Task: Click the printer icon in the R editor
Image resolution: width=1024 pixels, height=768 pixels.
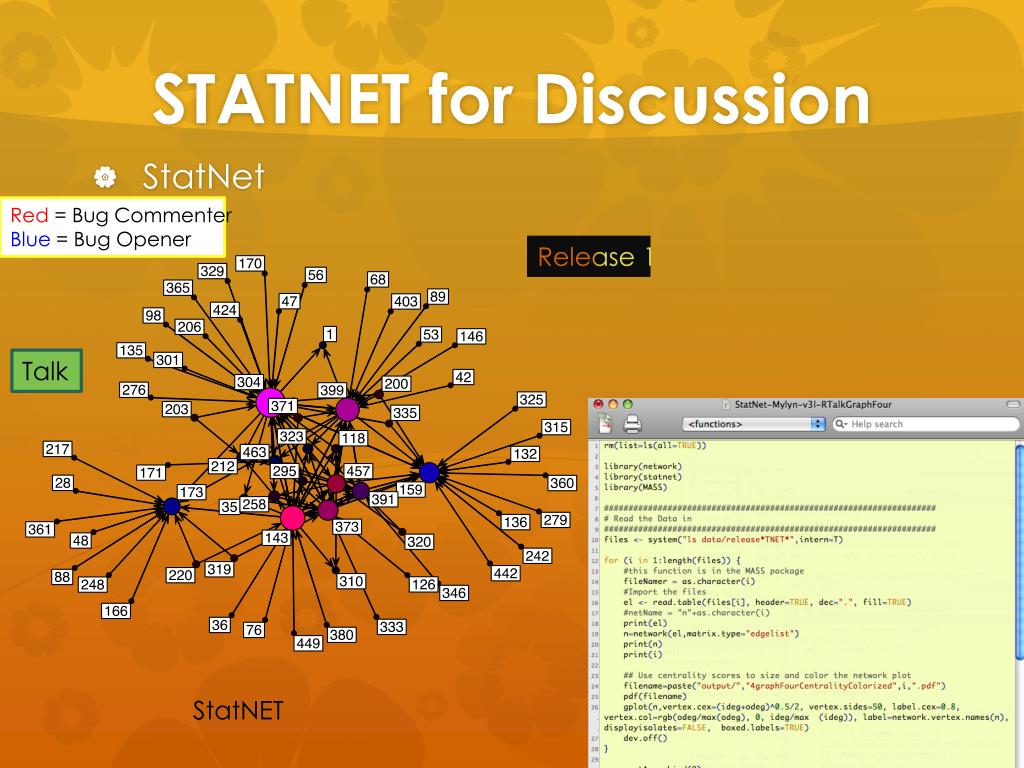Action: [632, 424]
